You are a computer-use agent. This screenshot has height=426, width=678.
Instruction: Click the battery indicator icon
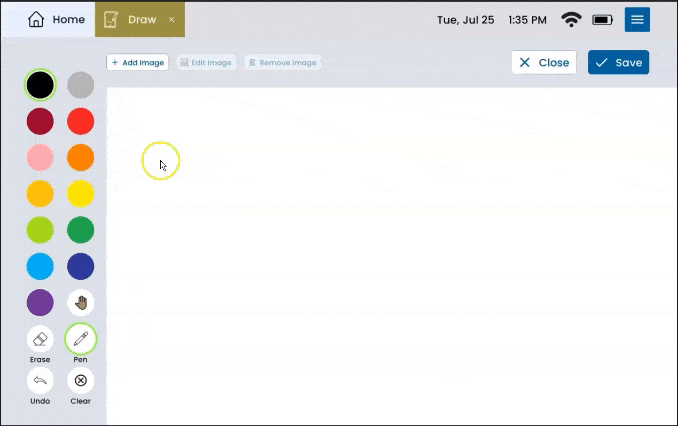coord(602,20)
